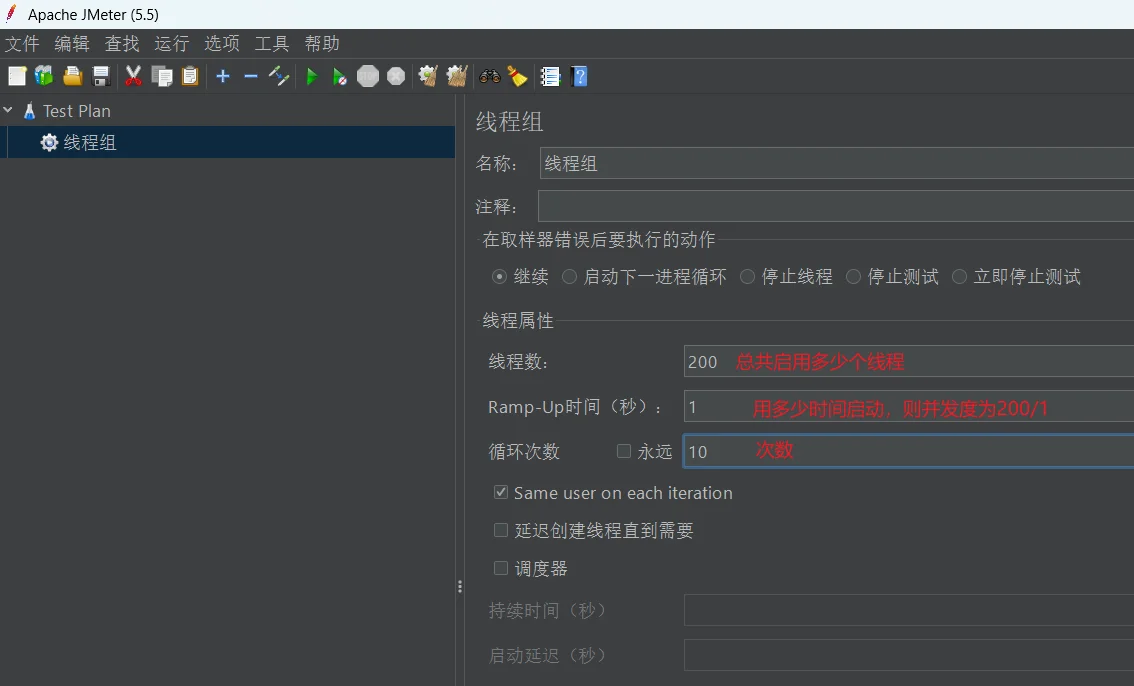
Task: Click the Copy icon in toolbar
Action: coord(161,76)
